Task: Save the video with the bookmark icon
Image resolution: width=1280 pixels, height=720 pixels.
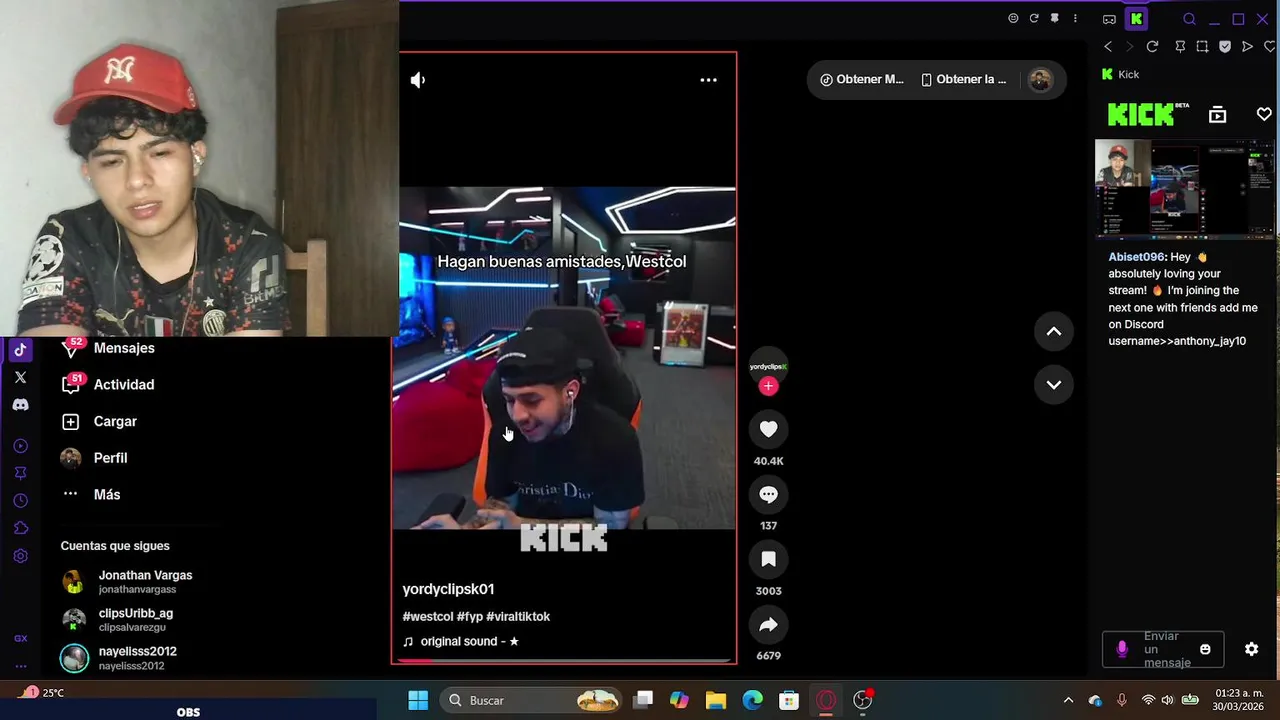Action: point(768,559)
